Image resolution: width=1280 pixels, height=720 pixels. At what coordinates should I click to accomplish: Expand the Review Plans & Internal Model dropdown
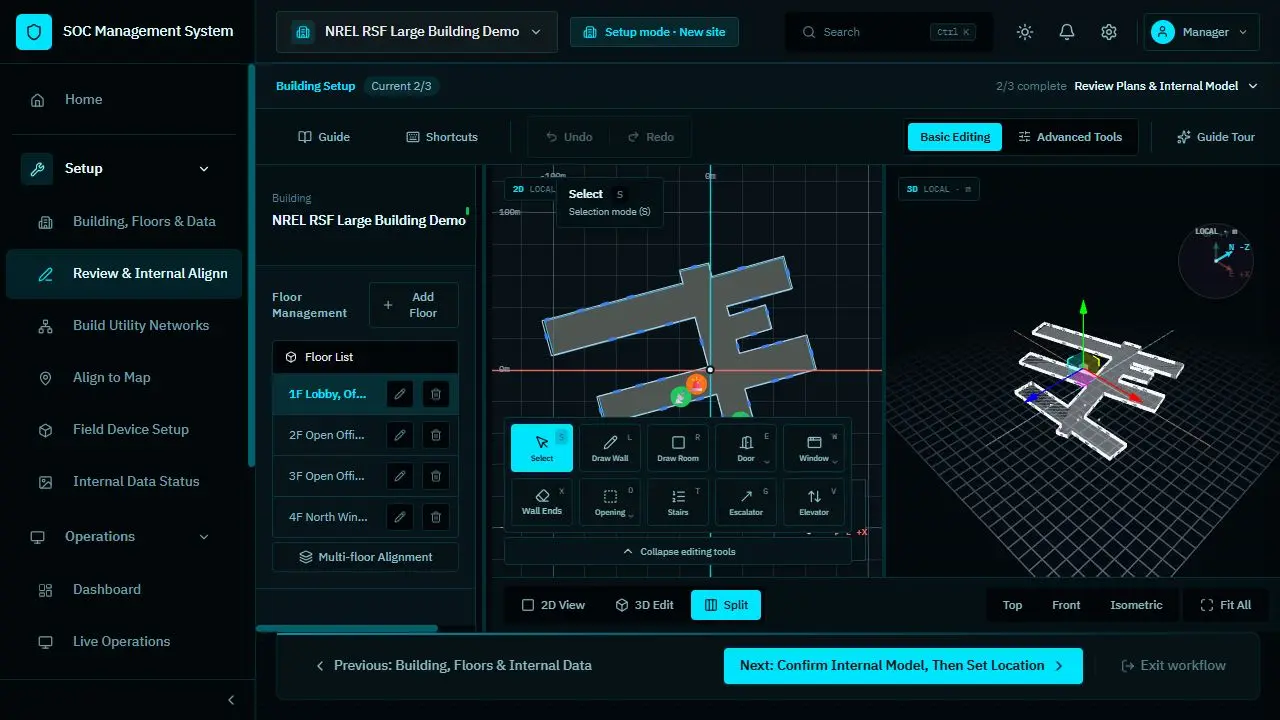pyautogui.click(x=1166, y=86)
